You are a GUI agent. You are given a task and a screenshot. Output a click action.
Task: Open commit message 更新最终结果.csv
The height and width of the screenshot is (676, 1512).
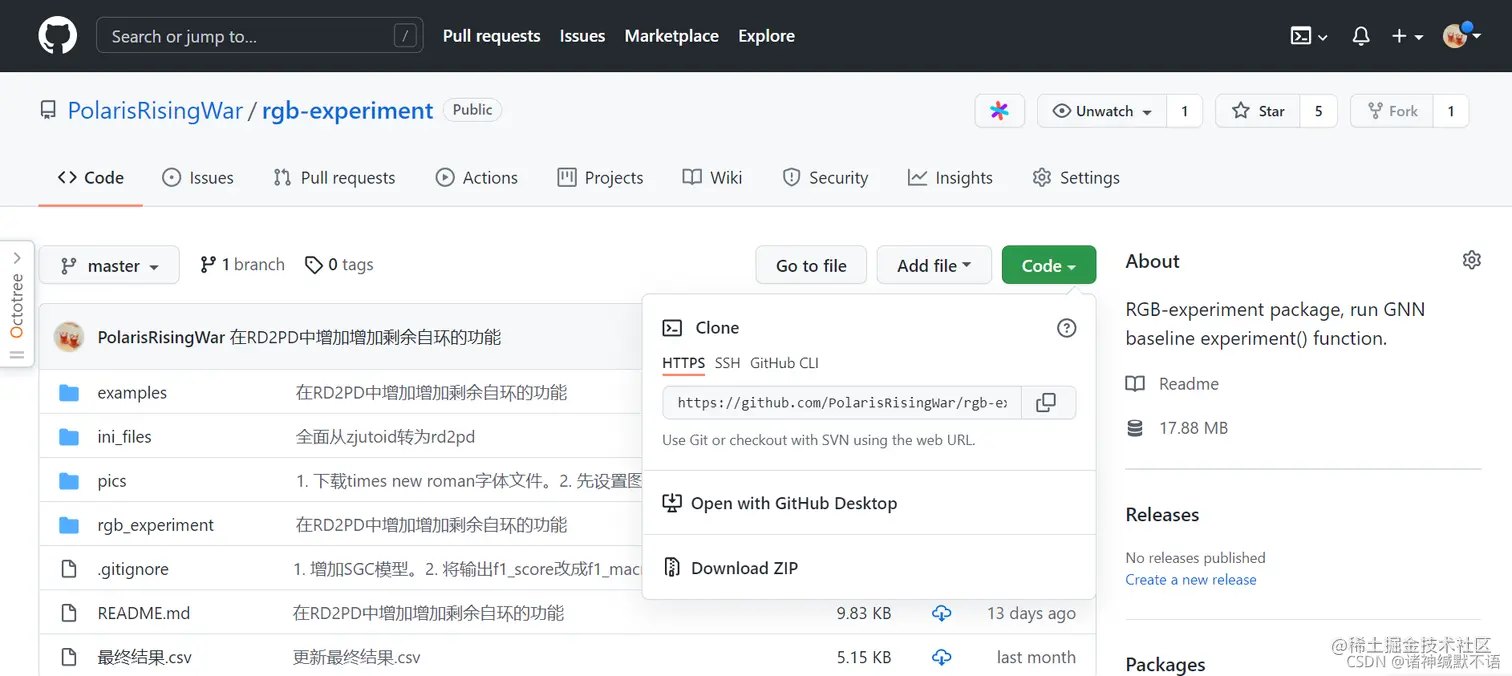[356, 657]
